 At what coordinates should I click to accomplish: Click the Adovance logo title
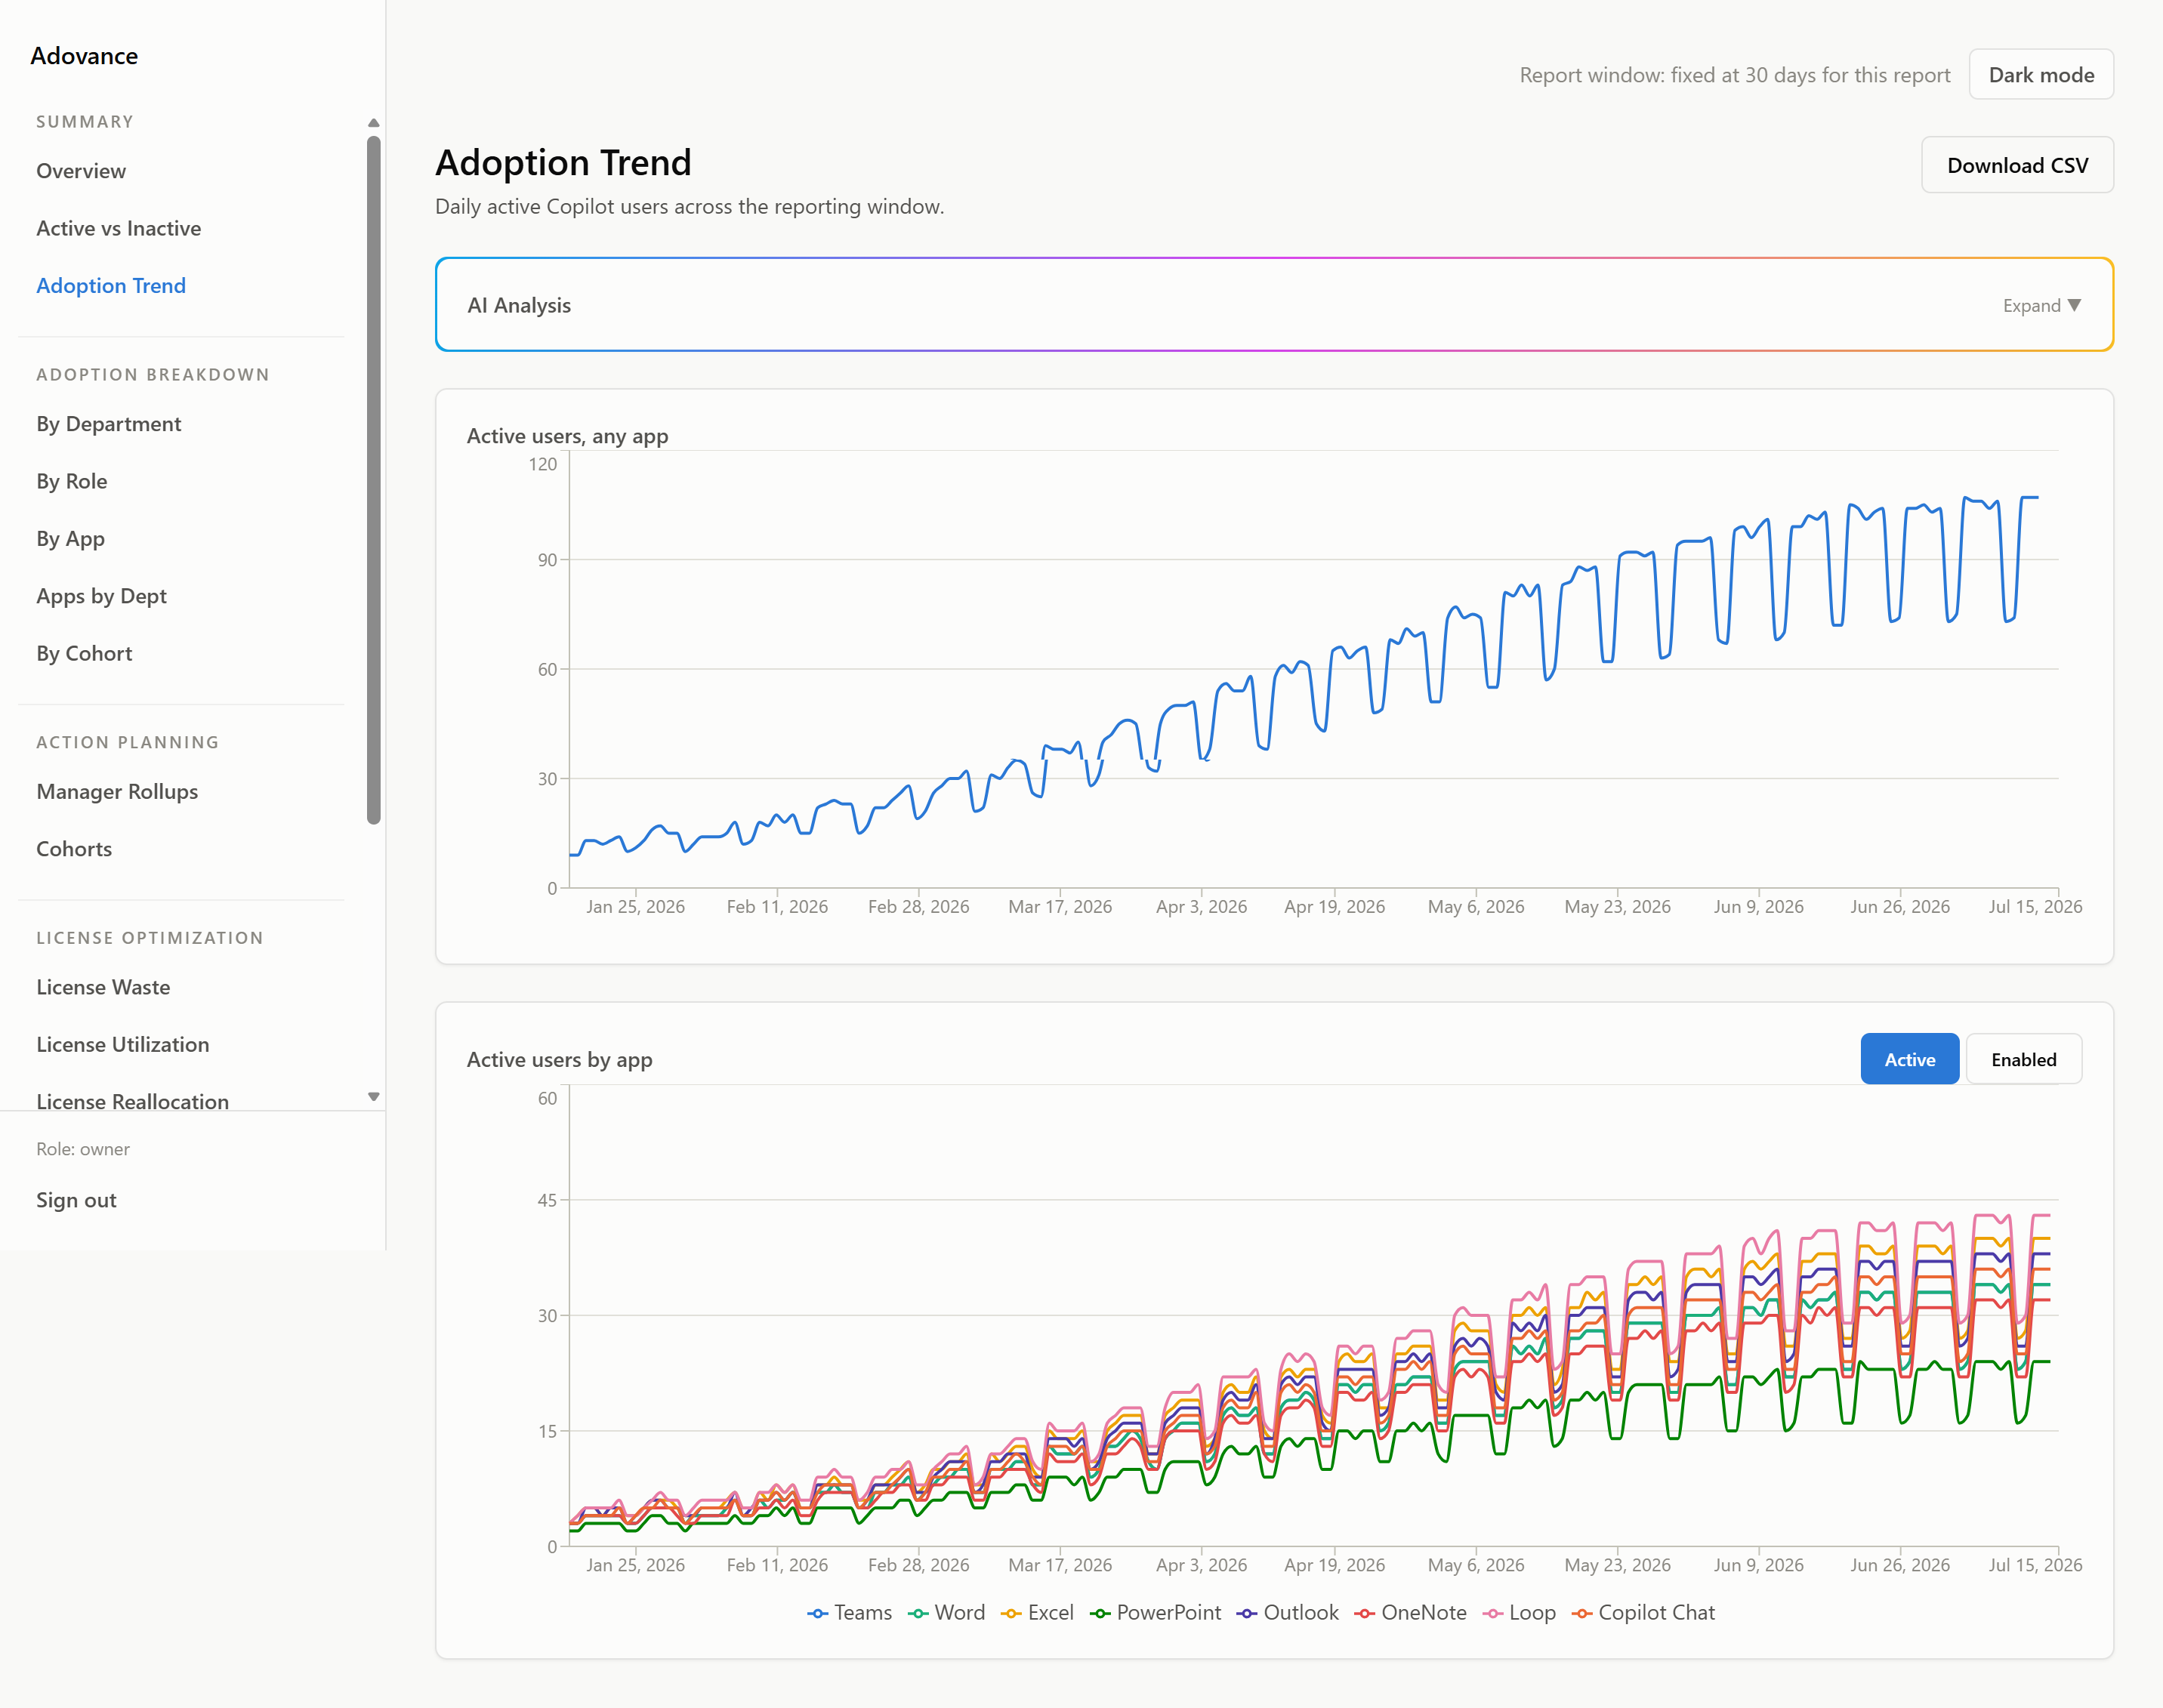click(84, 56)
